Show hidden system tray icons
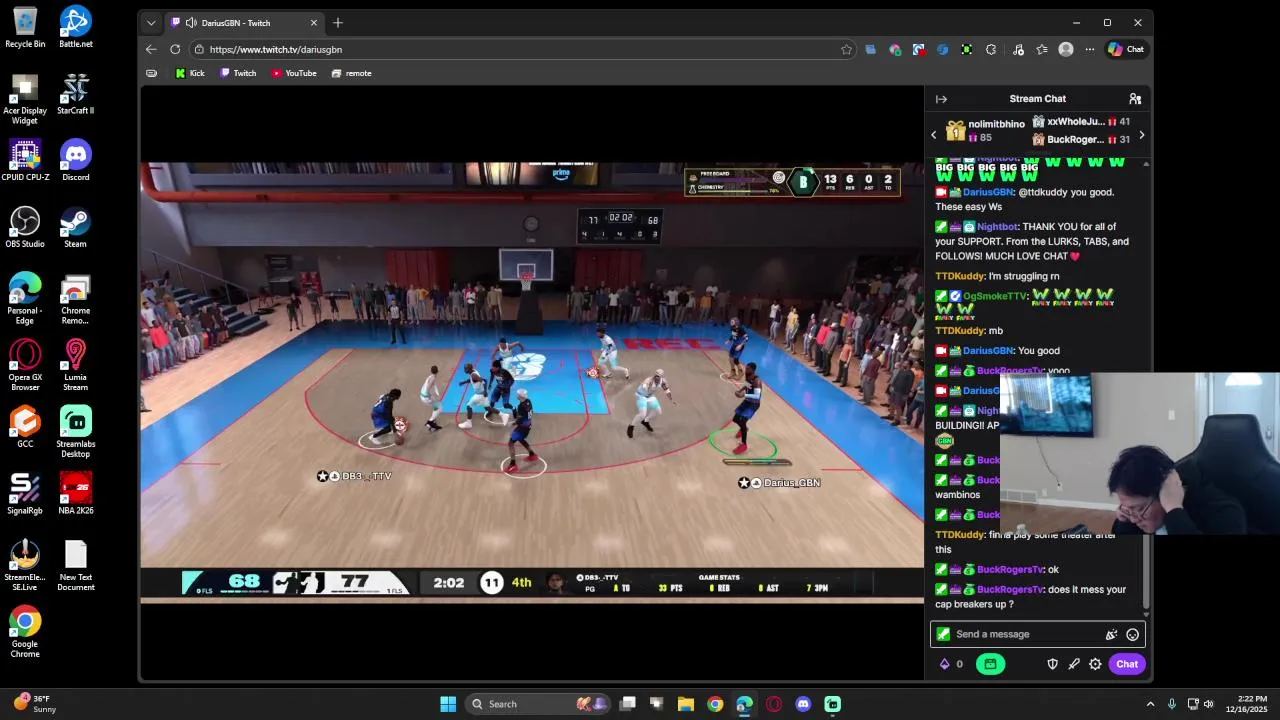 (1150, 704)
